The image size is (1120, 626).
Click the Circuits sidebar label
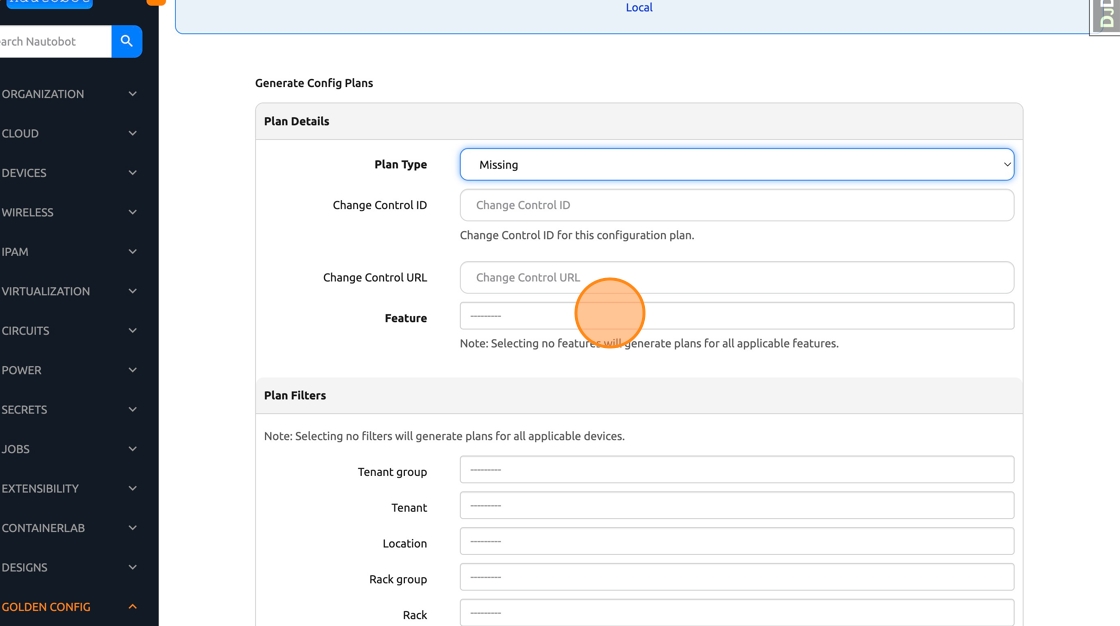coord(25,331)
